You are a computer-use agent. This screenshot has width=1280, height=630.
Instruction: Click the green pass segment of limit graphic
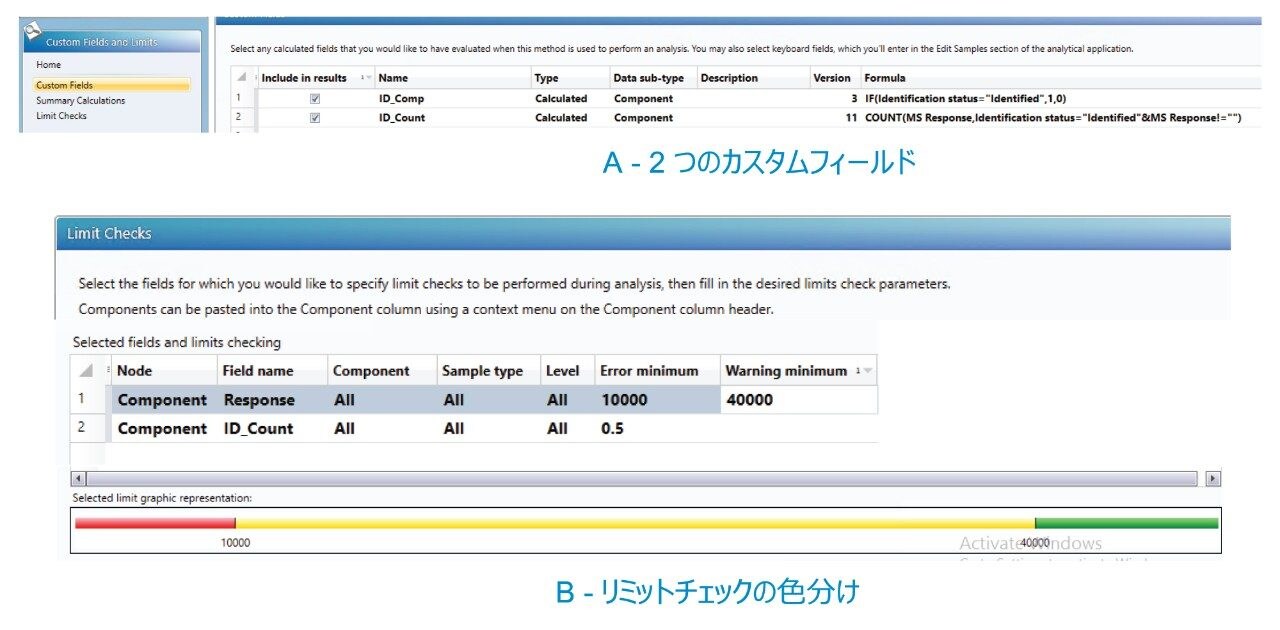[x=1127, y=523]
